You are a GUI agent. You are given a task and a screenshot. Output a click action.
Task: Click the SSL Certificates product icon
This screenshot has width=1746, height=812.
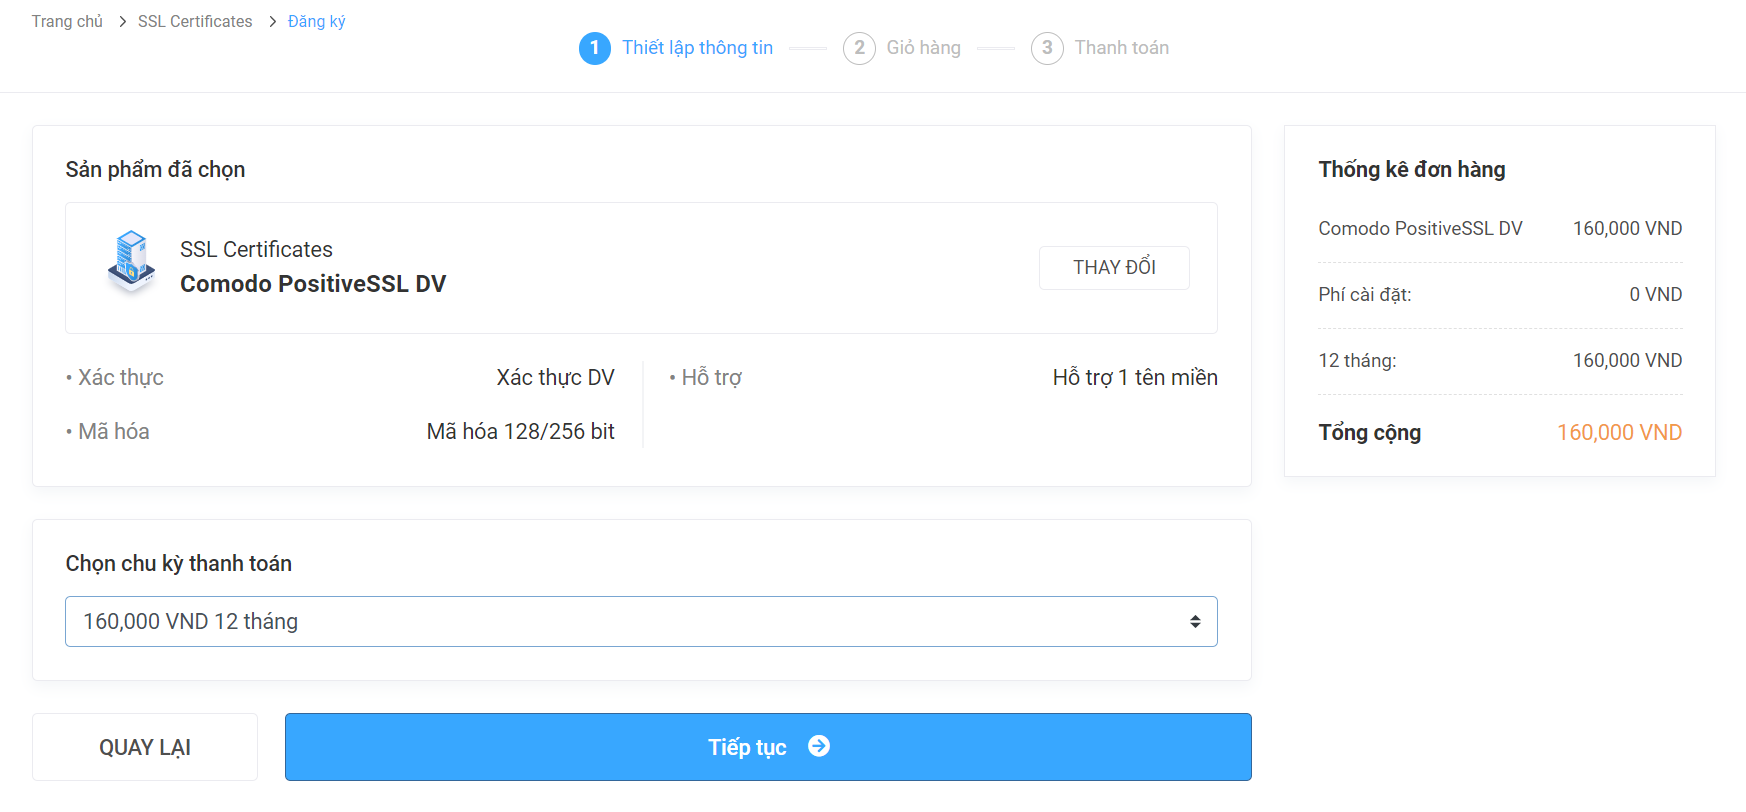[131, 262]
